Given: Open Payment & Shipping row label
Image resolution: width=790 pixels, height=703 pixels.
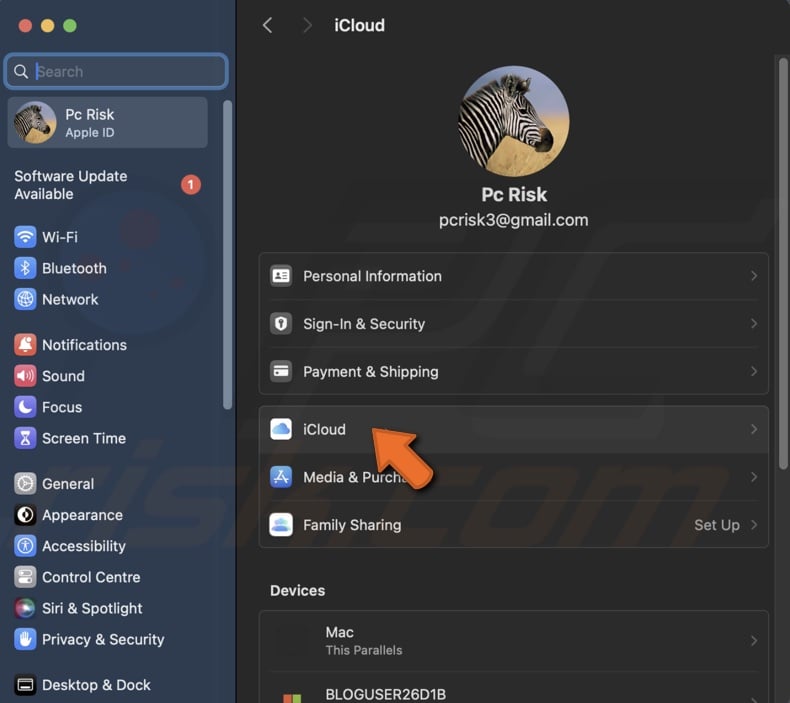Looking at the screenshot, I should 371,372.
